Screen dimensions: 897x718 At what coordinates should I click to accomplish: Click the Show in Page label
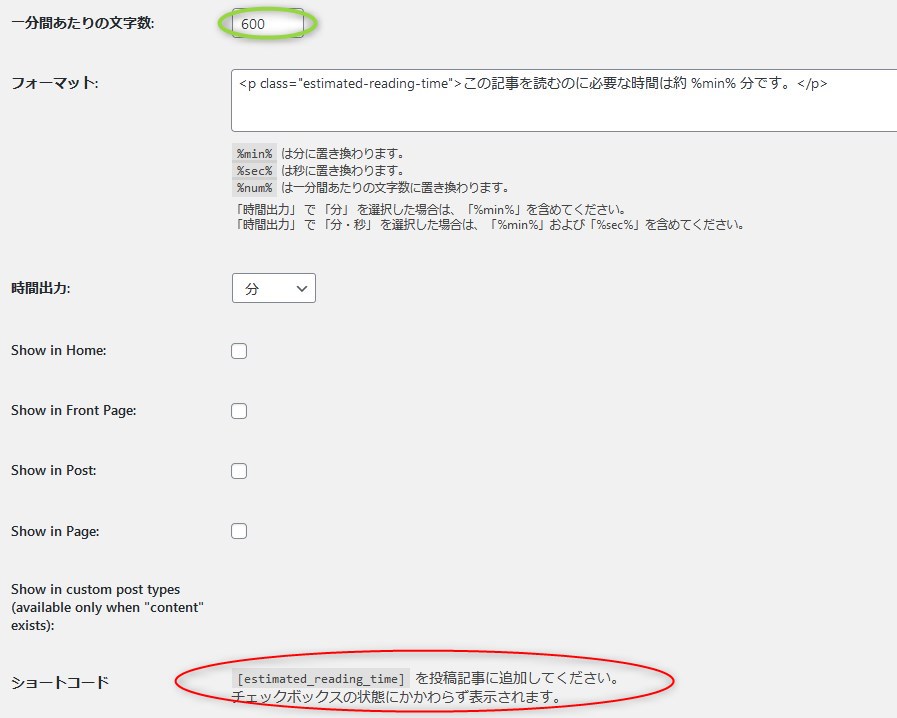(55, 531)
